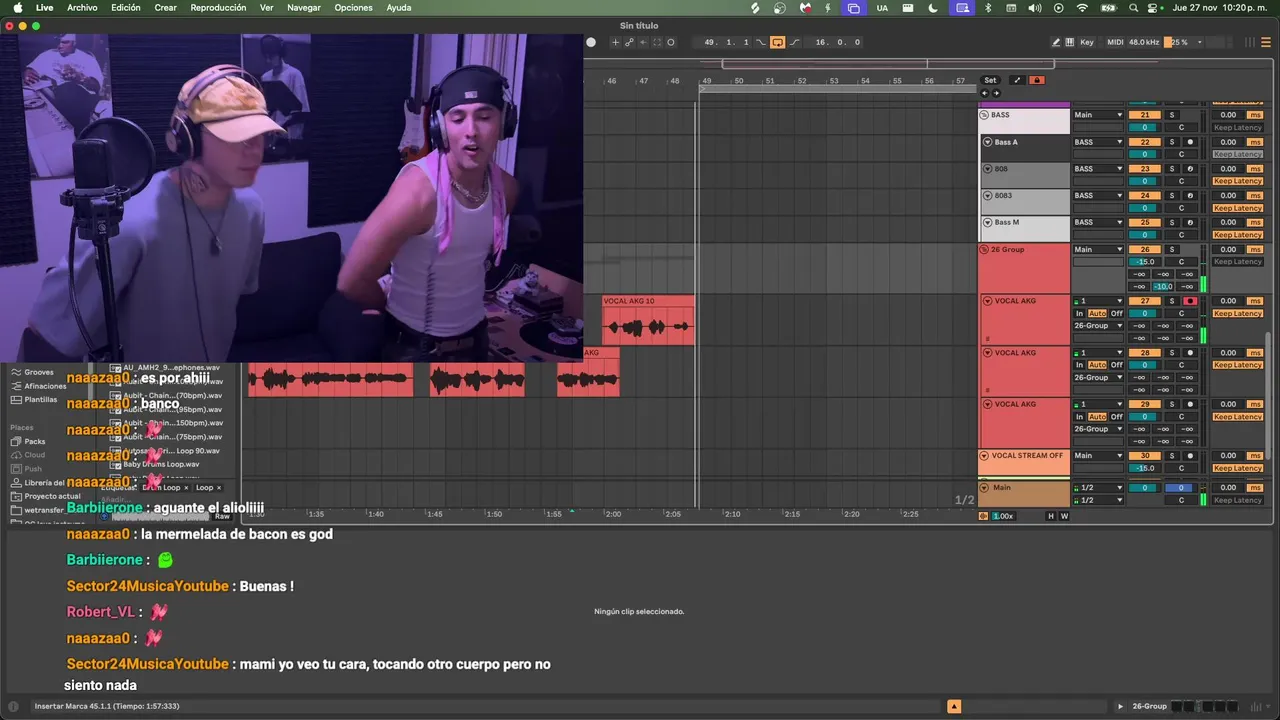Click the punch-in switch icon
Viewport: 1280px width, 720px height.
[x=761, y=42]
